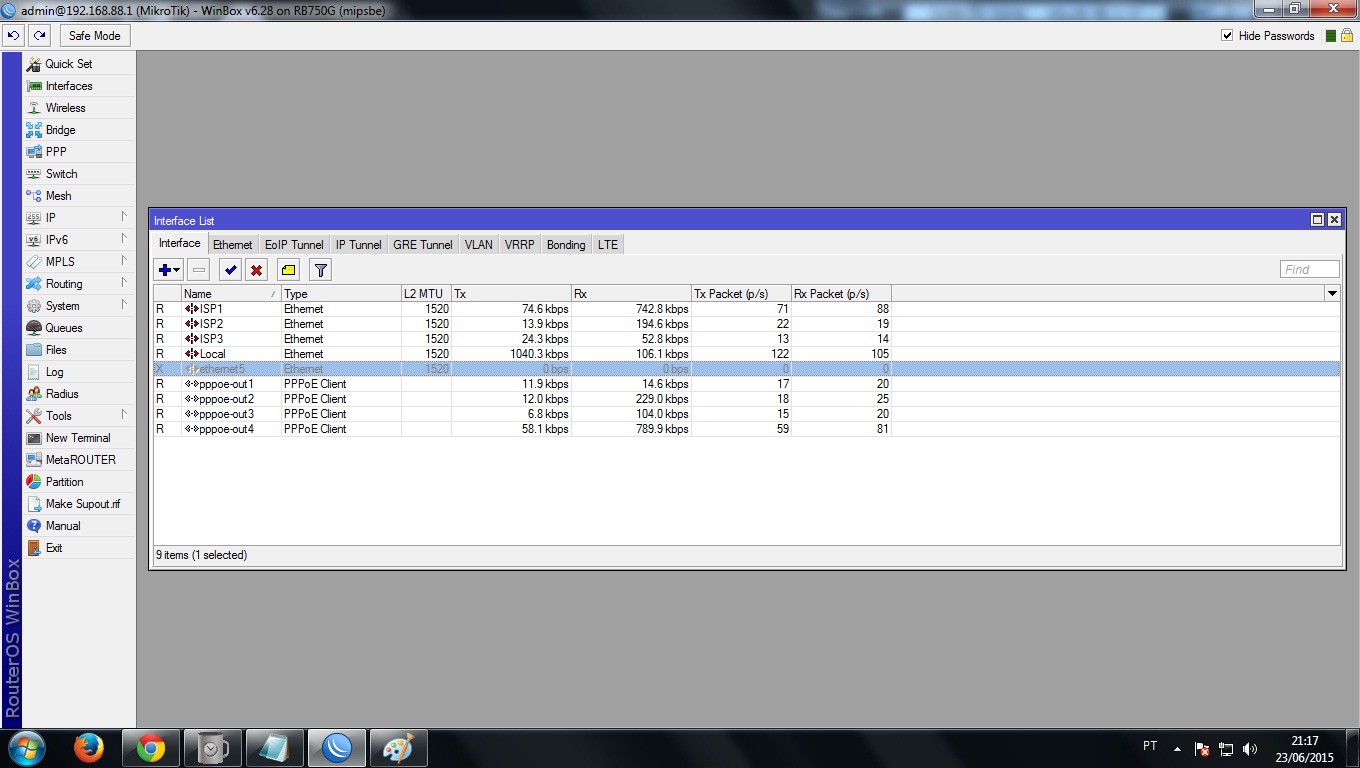
Task: Select the ISP3 interface row
Action: [746, 339]
